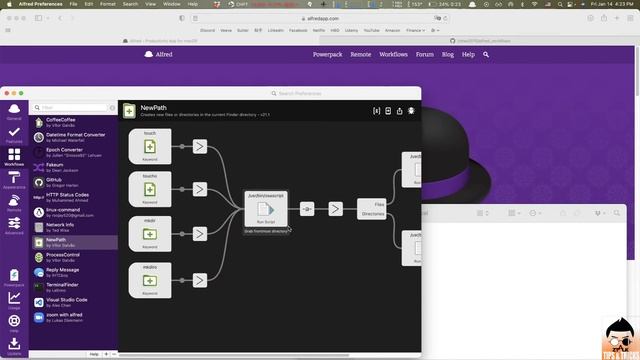Select the NewPath workflow in list
Screen dimensions: 640x360
[75, 242]
